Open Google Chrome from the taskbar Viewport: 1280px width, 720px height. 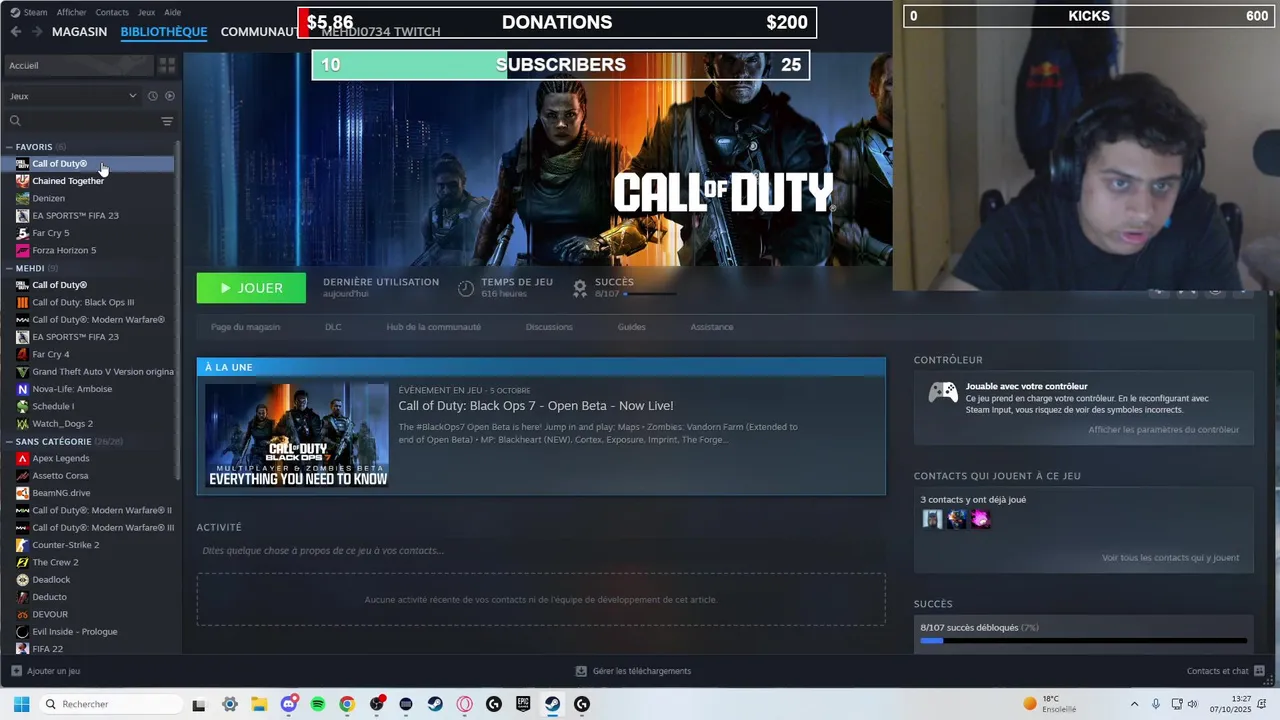(x=347, y=704)
